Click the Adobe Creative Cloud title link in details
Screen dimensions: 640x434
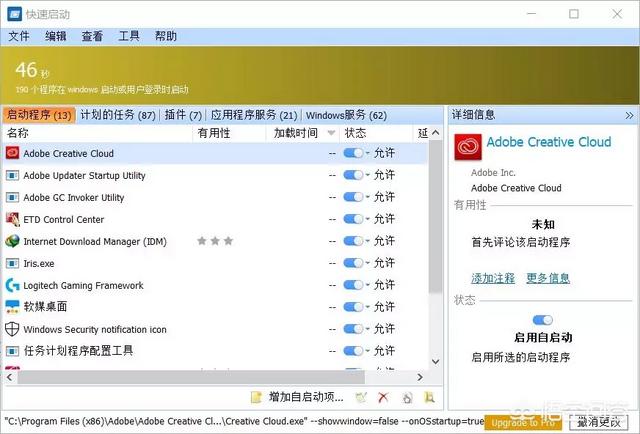549,142
